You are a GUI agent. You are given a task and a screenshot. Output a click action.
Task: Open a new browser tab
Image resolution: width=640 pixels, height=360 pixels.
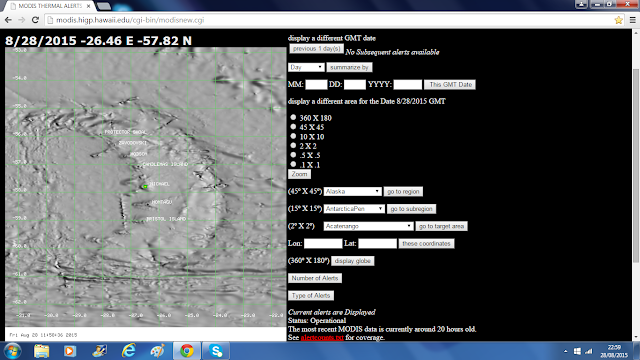coord(104,6)
